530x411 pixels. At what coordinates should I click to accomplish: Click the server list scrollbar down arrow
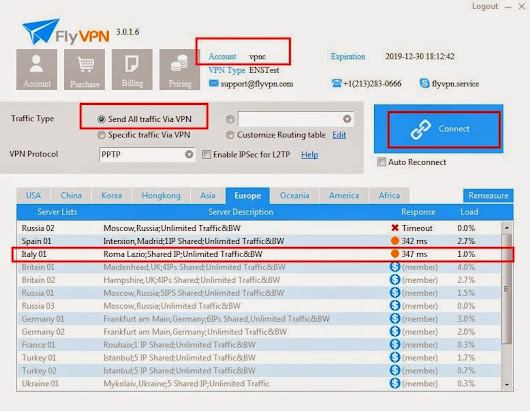coord(506,385)
